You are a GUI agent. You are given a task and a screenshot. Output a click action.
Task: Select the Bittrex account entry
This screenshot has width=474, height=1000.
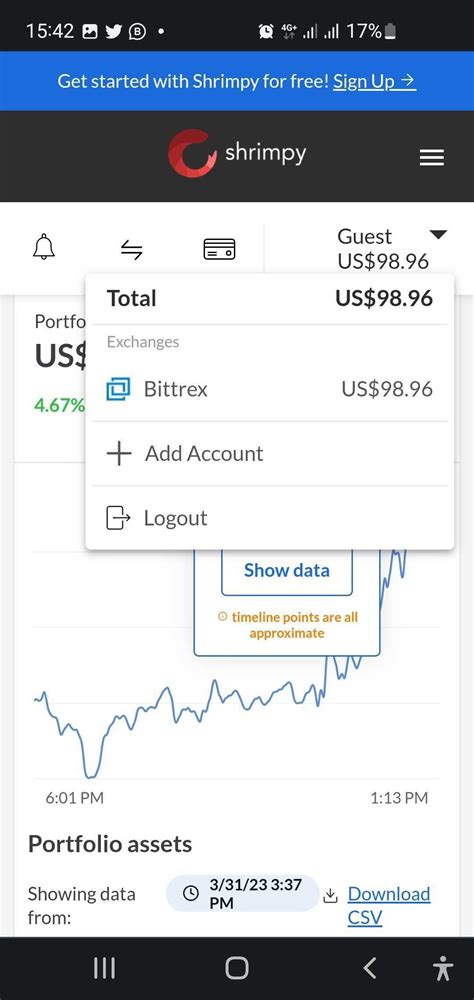[x=270, y=389]
